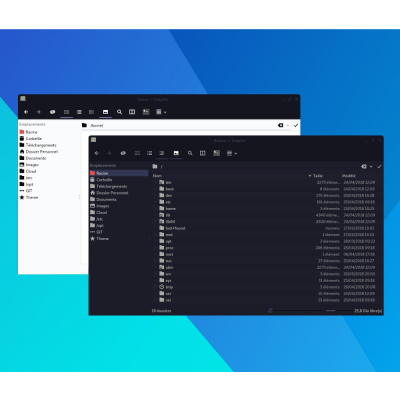Switch Racine window to compact view mode
The height and width of the screenshot is (400, 400).
[x=149, y=153]
